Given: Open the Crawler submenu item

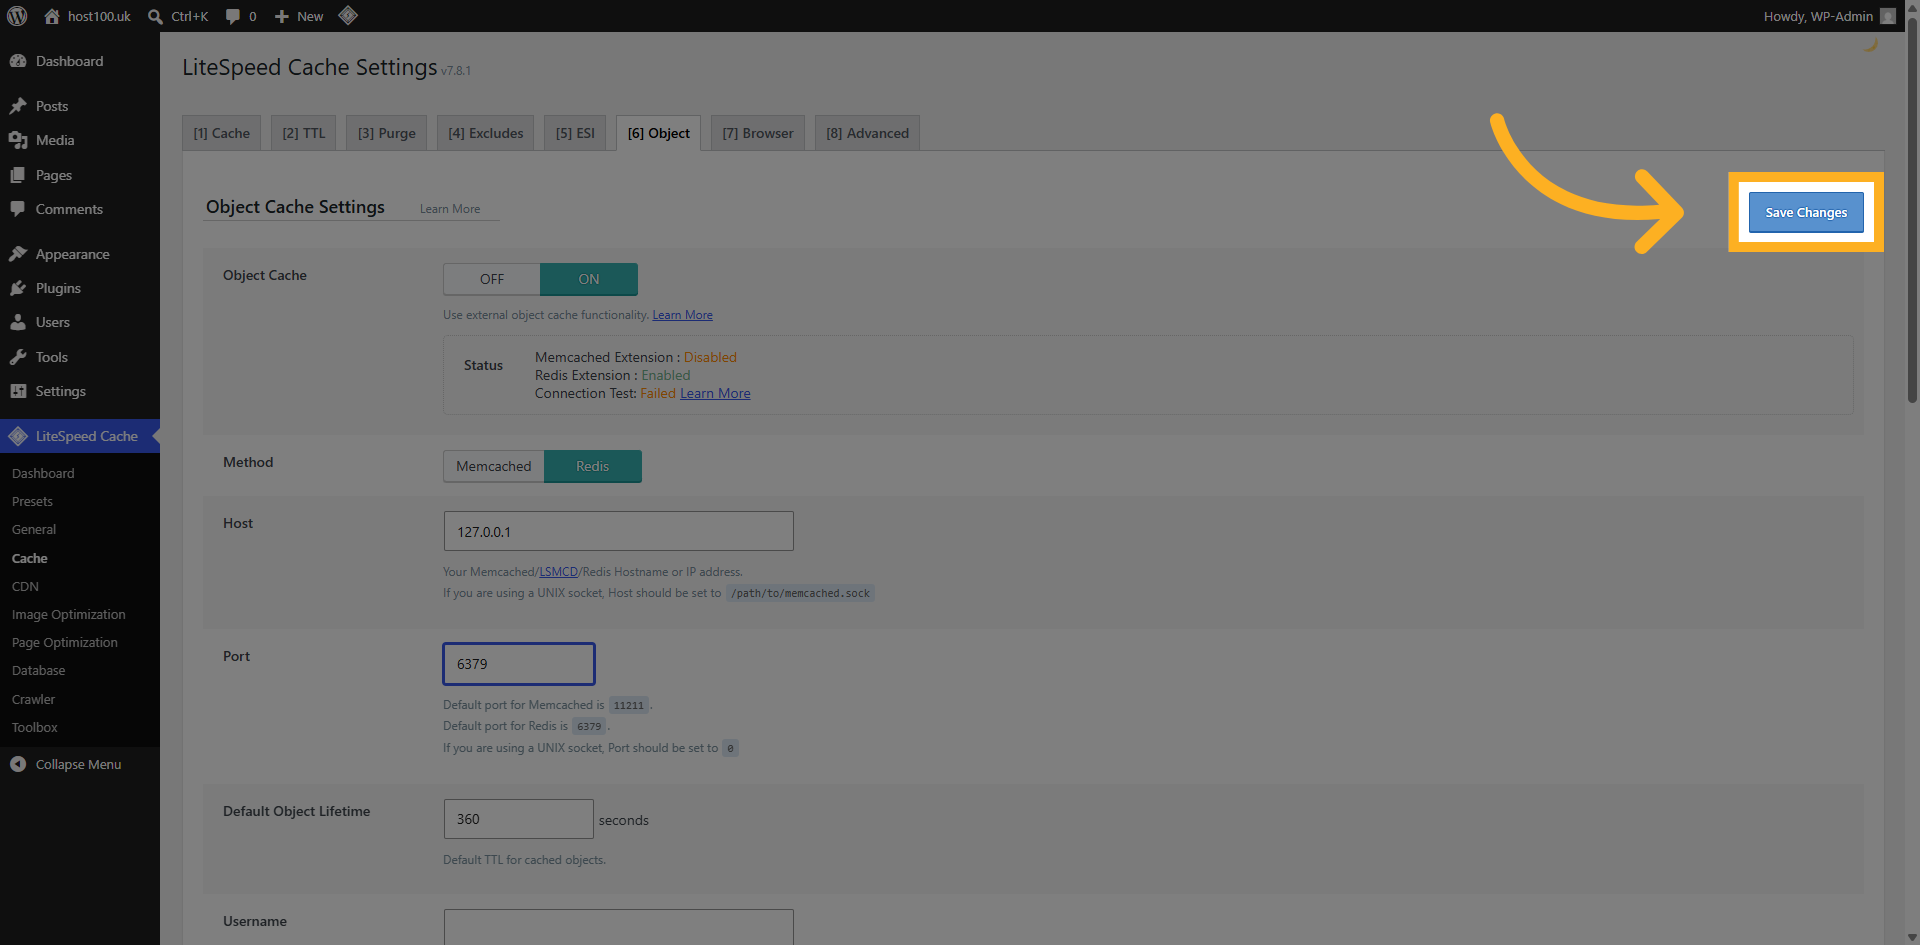Looking at the screenshot, I should tap(33, 699).
